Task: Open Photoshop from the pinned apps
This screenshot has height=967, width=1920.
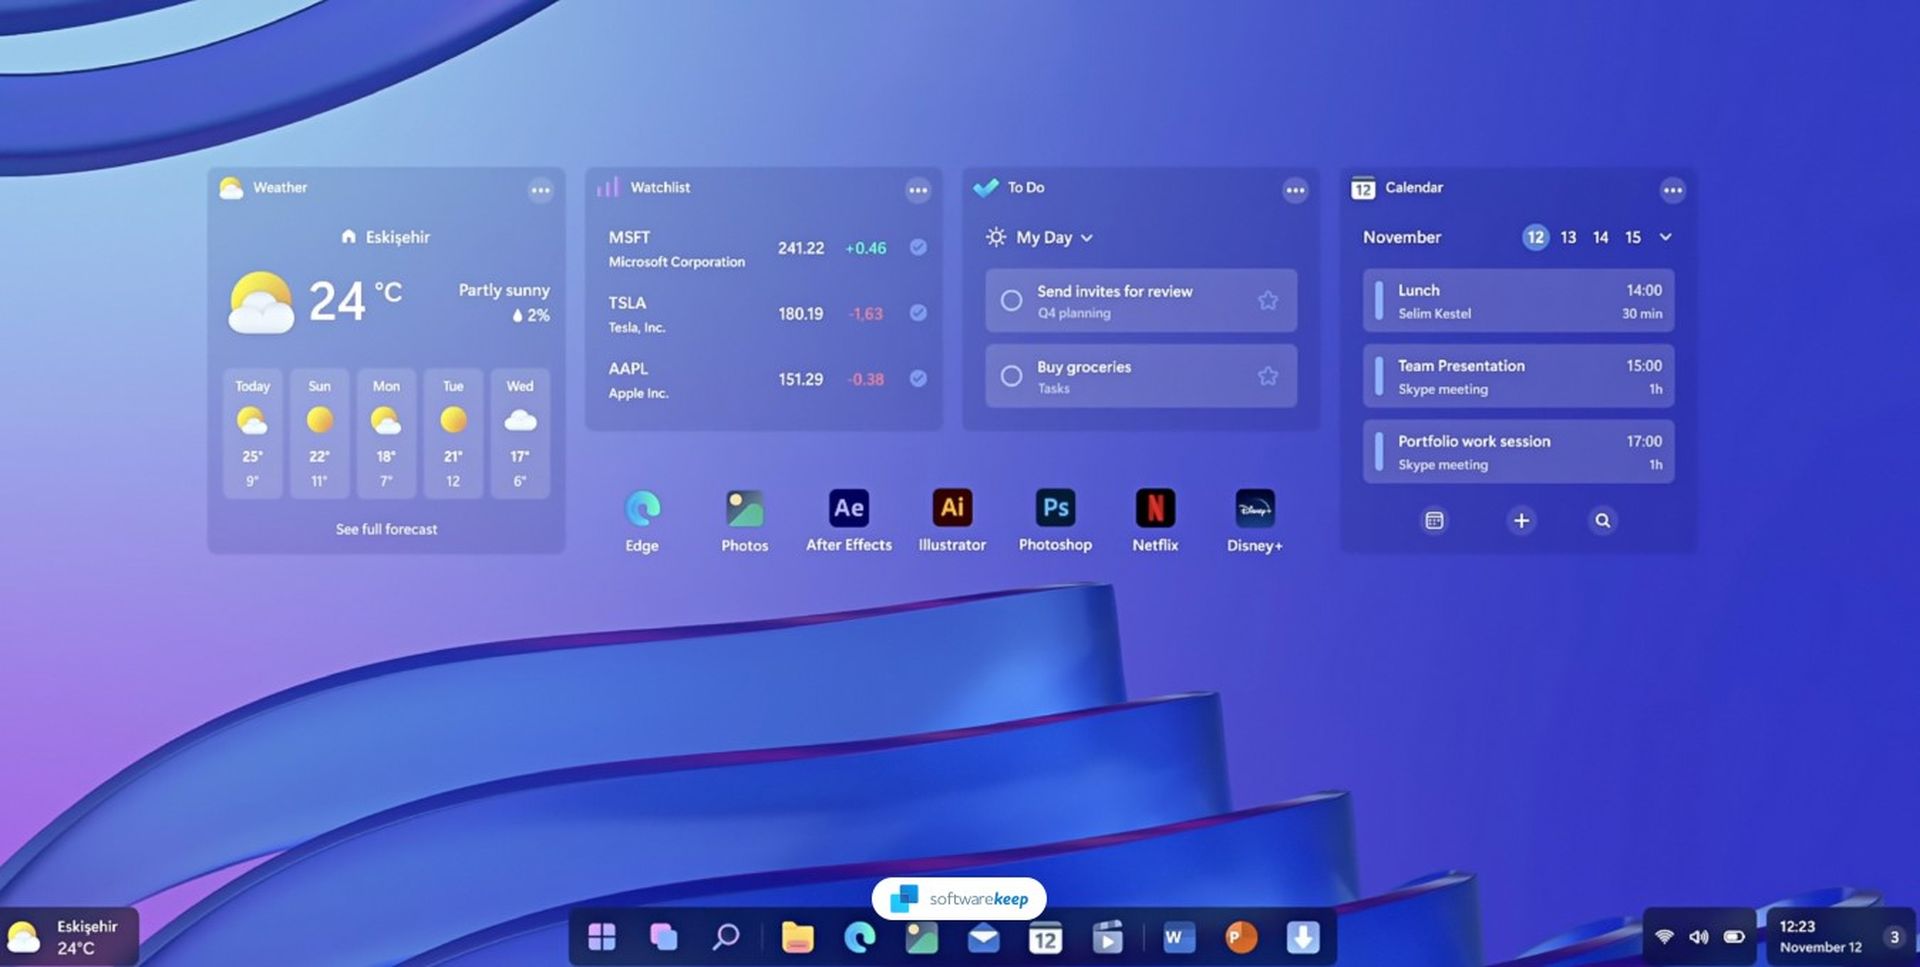Action: click(1054, 508)
